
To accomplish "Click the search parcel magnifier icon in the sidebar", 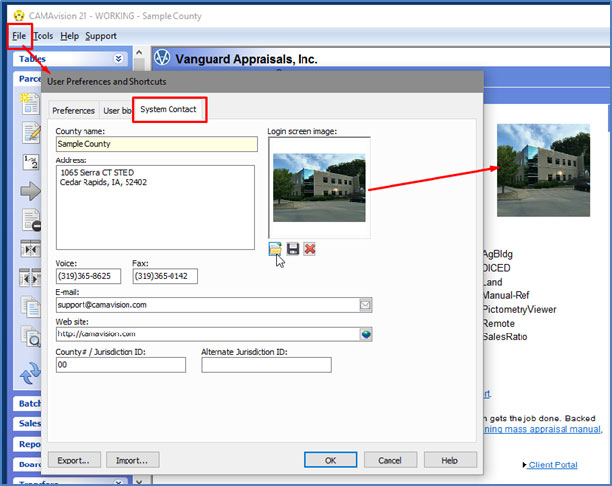I will (31, 336).
